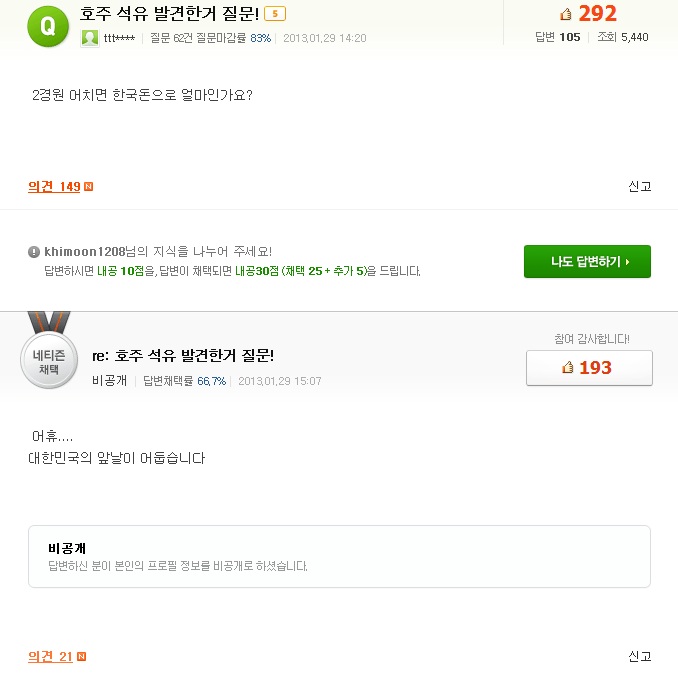Image resolution: width=678 pixels, height=684 pixels.
Task: Click the question title 호주 석유 발견한거 질문!
Action: 169,14
